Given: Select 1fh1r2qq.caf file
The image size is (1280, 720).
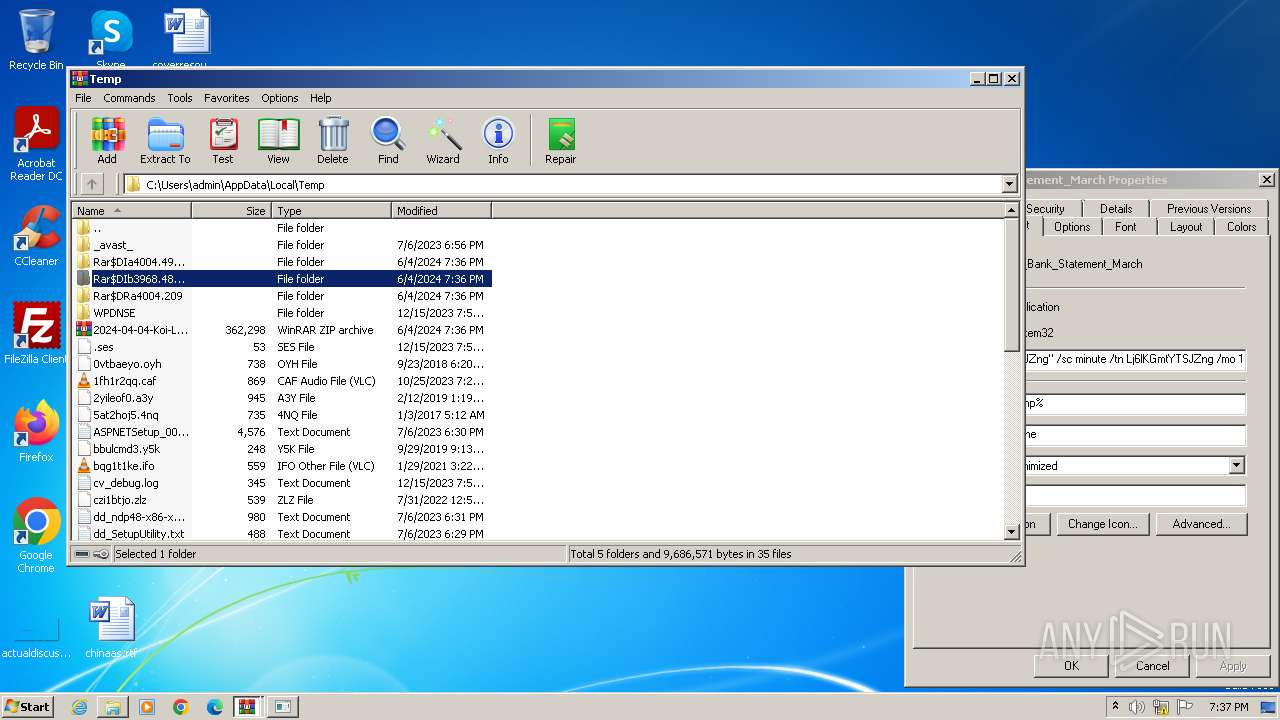Looking at the screenshot, I should pyautogui.click(x=282, y=381).
